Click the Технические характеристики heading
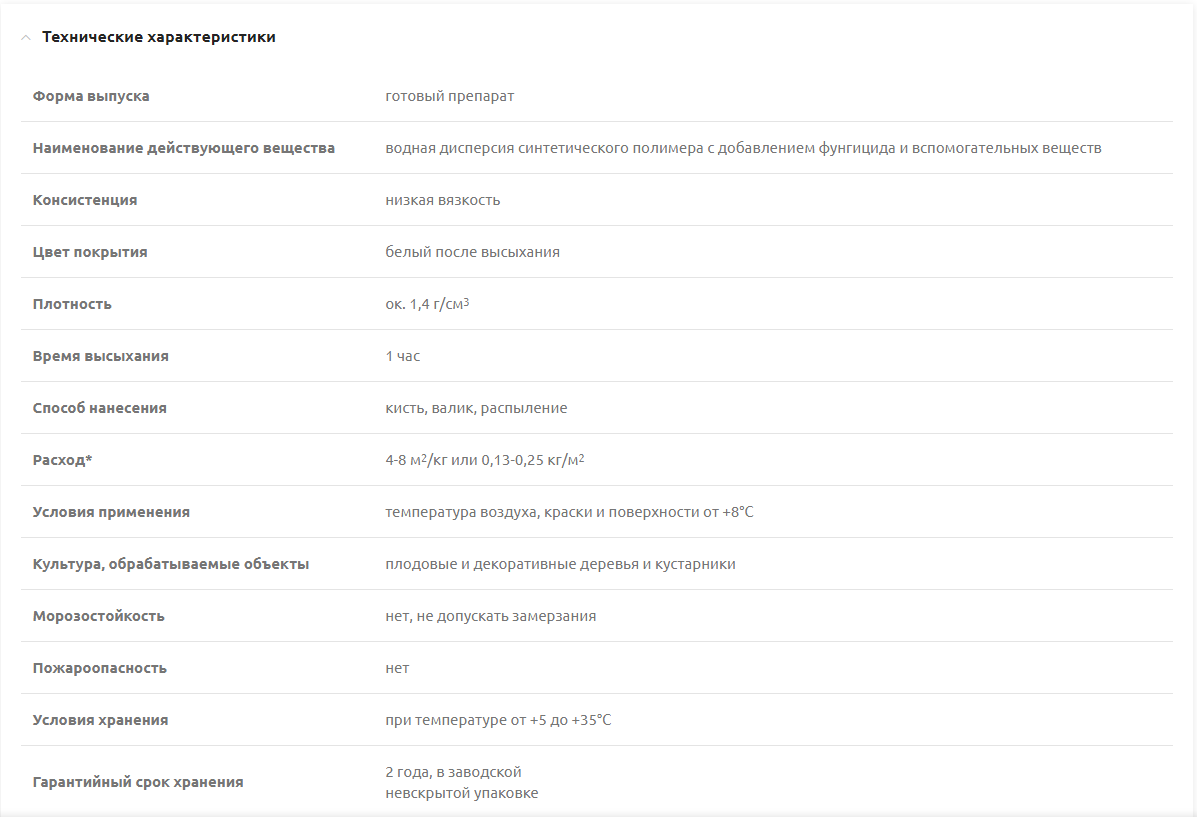The image size is (1197, 817). tap(159, 37)
